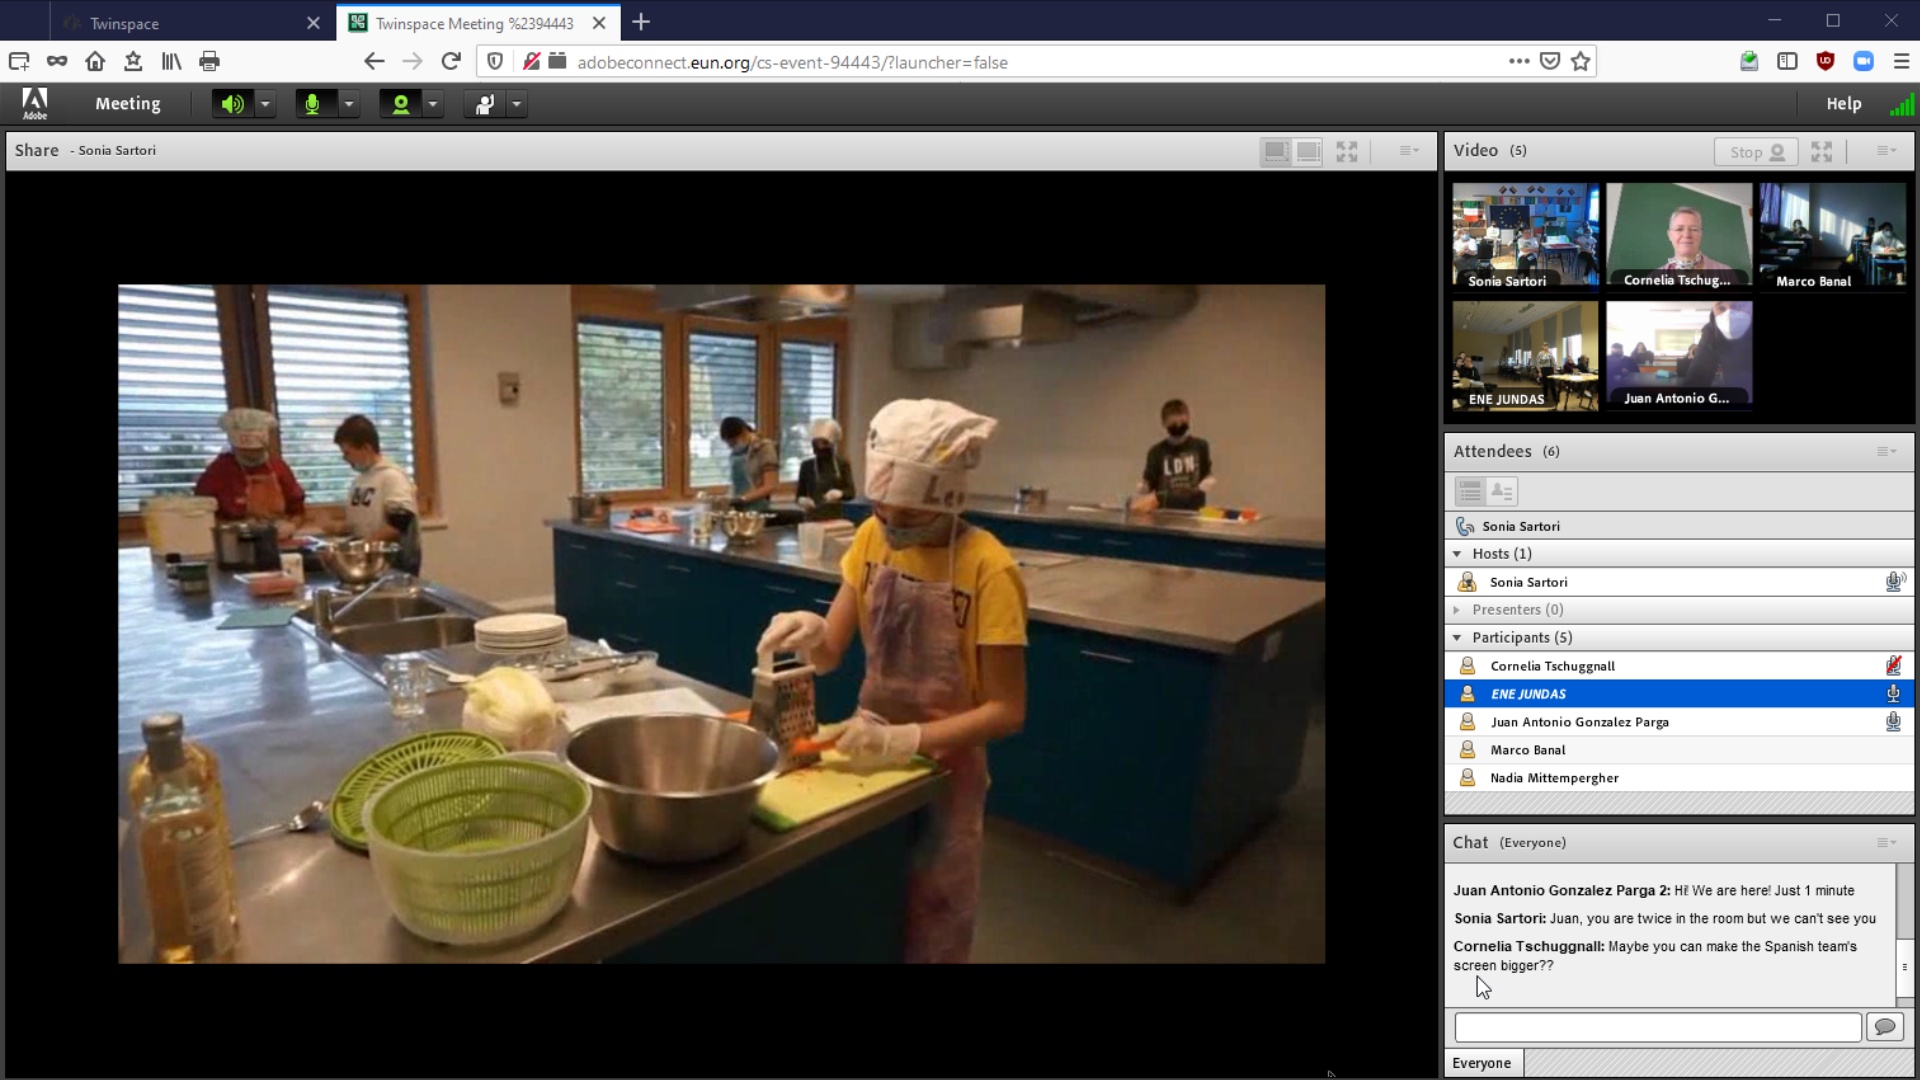Open the Chat pod options menu
The width and height of the screenshot is (1920, 1080).
tap(1886, 843)
